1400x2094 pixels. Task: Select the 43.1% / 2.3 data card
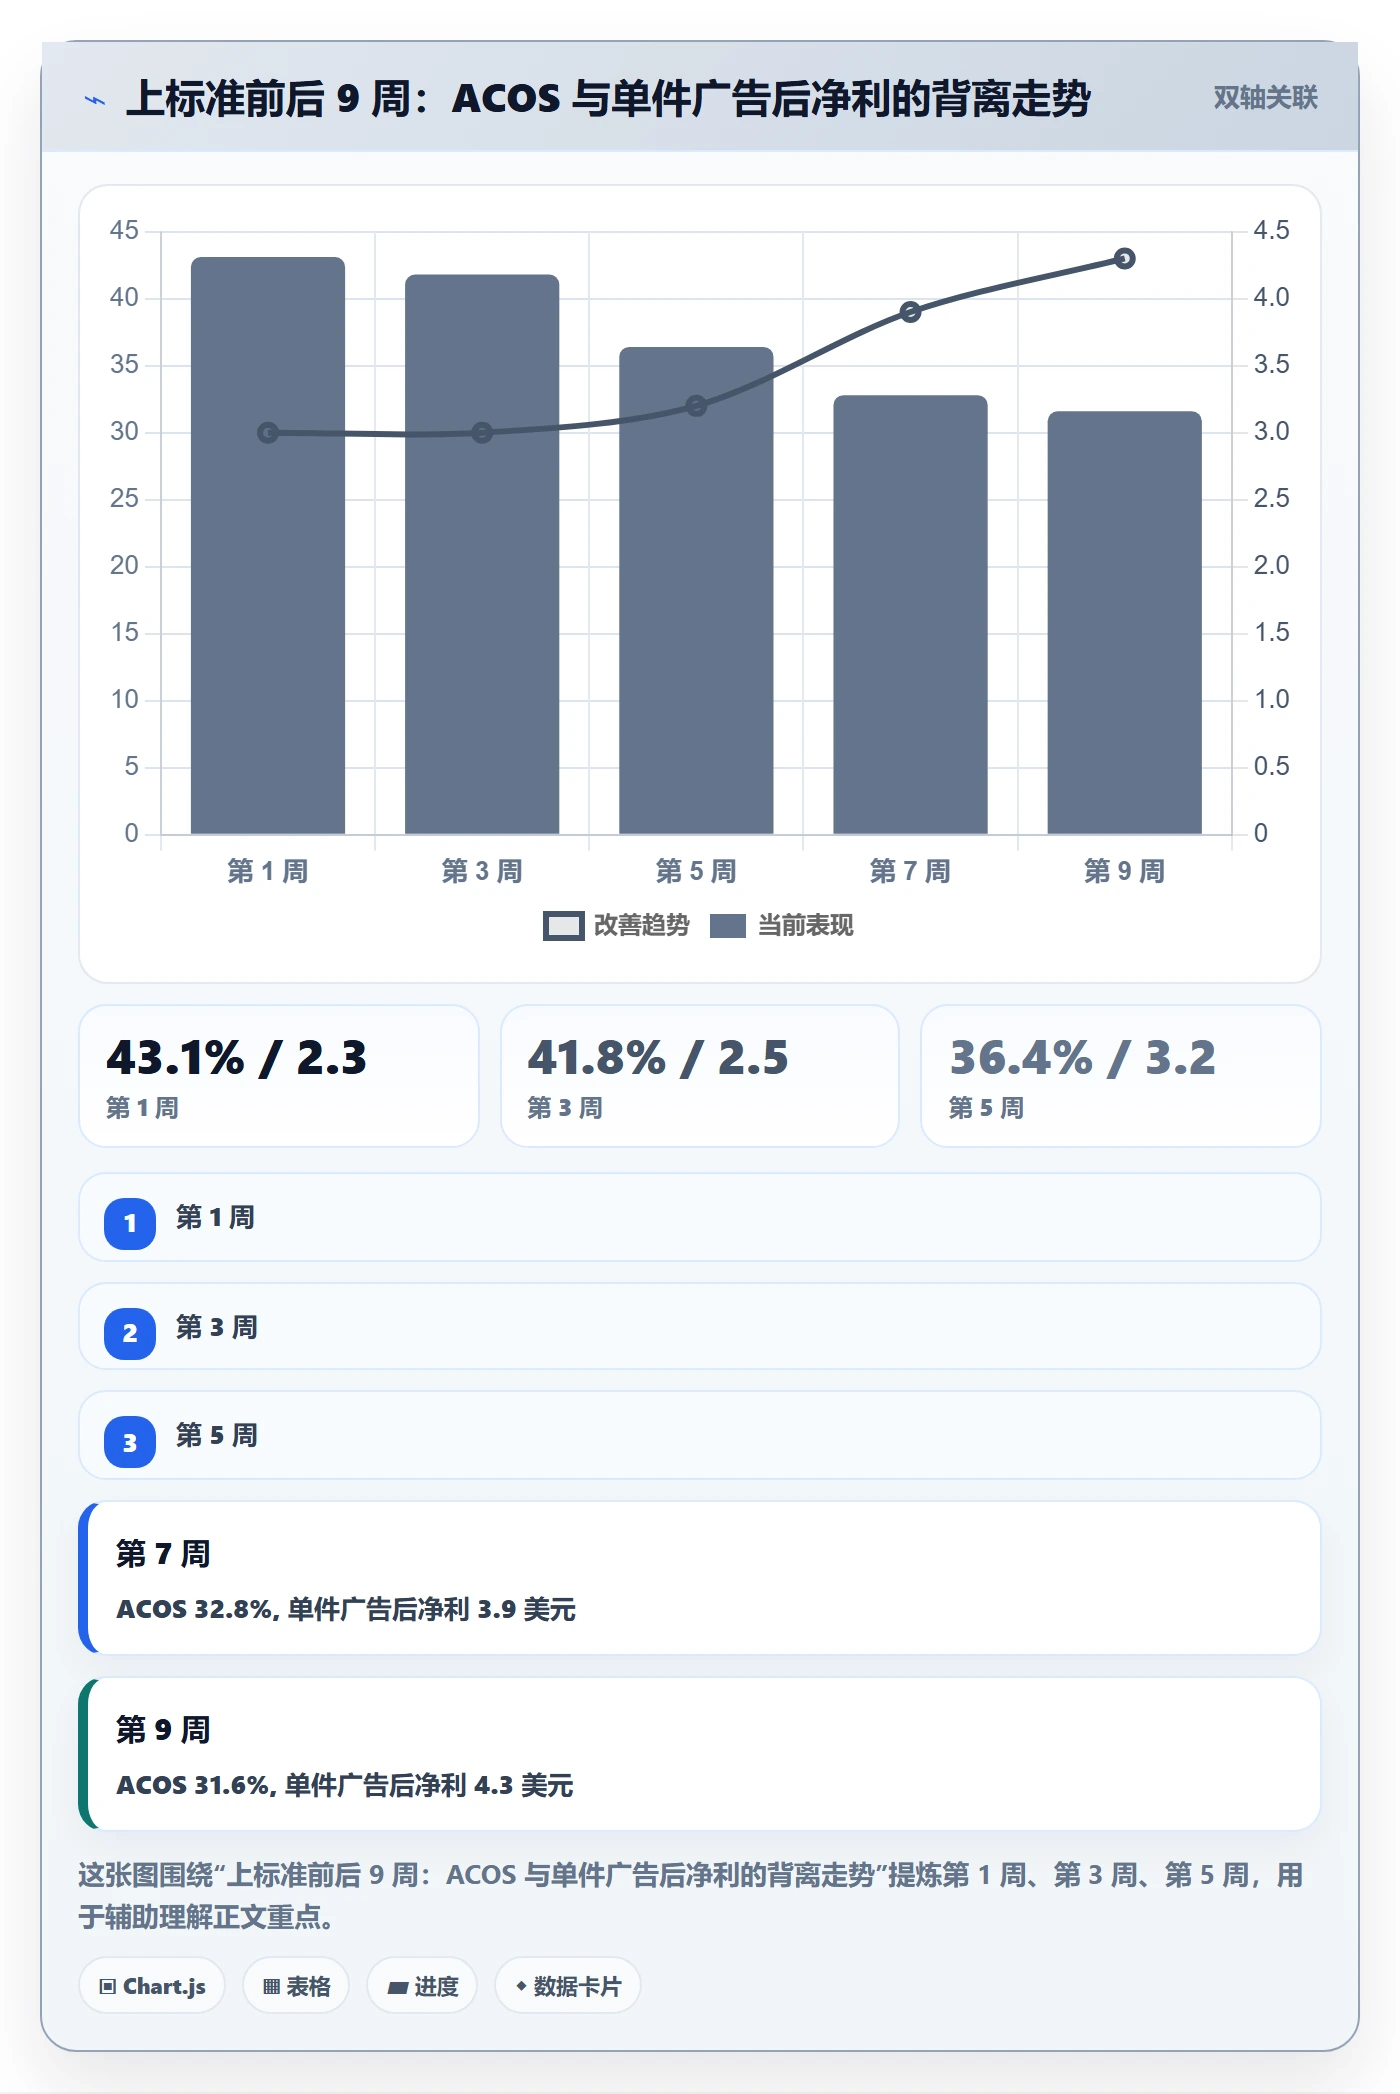[x=279, y=1076]
